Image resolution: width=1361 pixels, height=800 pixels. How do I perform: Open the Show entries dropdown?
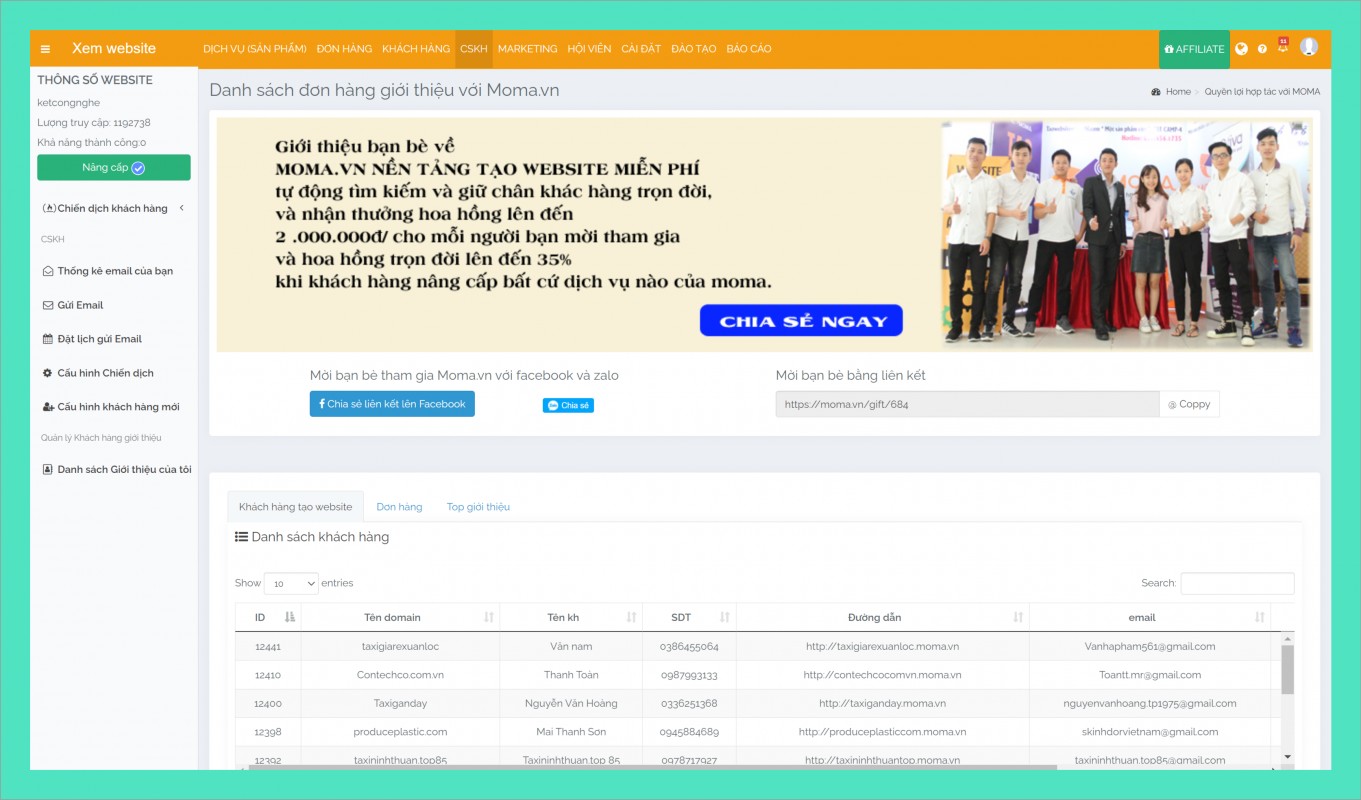coord(291,583)
